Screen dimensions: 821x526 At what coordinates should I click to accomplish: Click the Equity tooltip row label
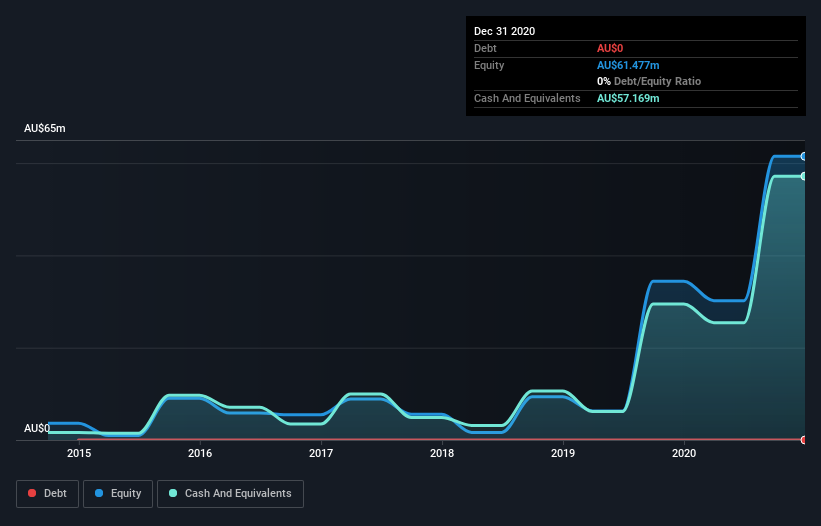coord(489,65)
